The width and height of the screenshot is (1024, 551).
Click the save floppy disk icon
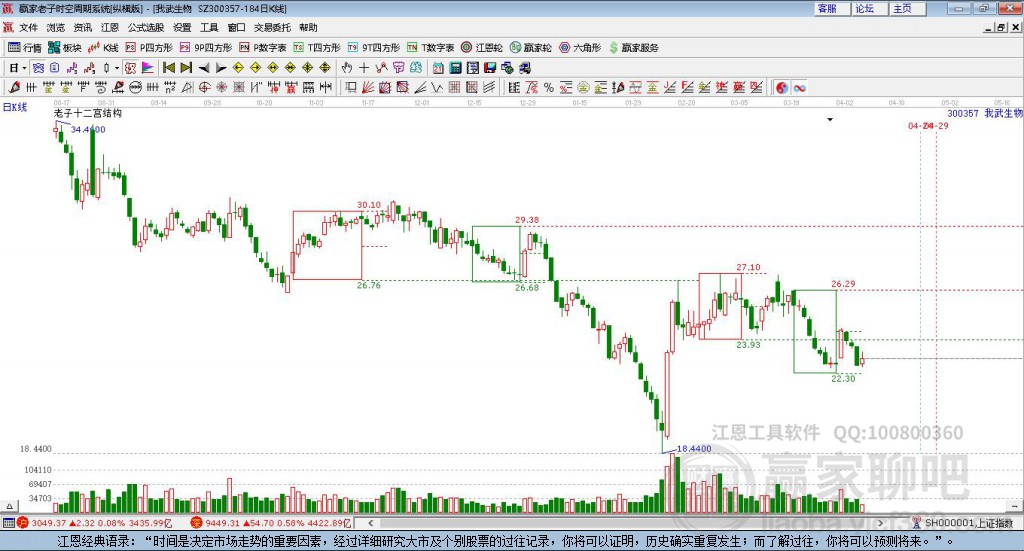[x=490, y=67]
